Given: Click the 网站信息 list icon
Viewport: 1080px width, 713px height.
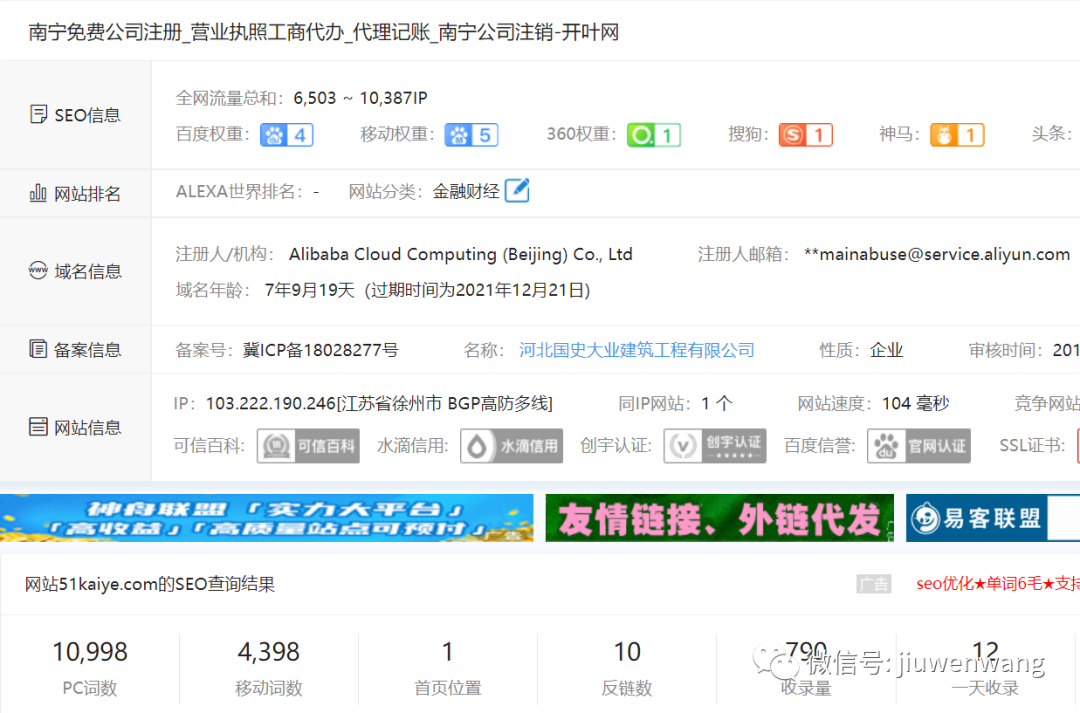Looking at the screenshot, I should click(39, 427).
